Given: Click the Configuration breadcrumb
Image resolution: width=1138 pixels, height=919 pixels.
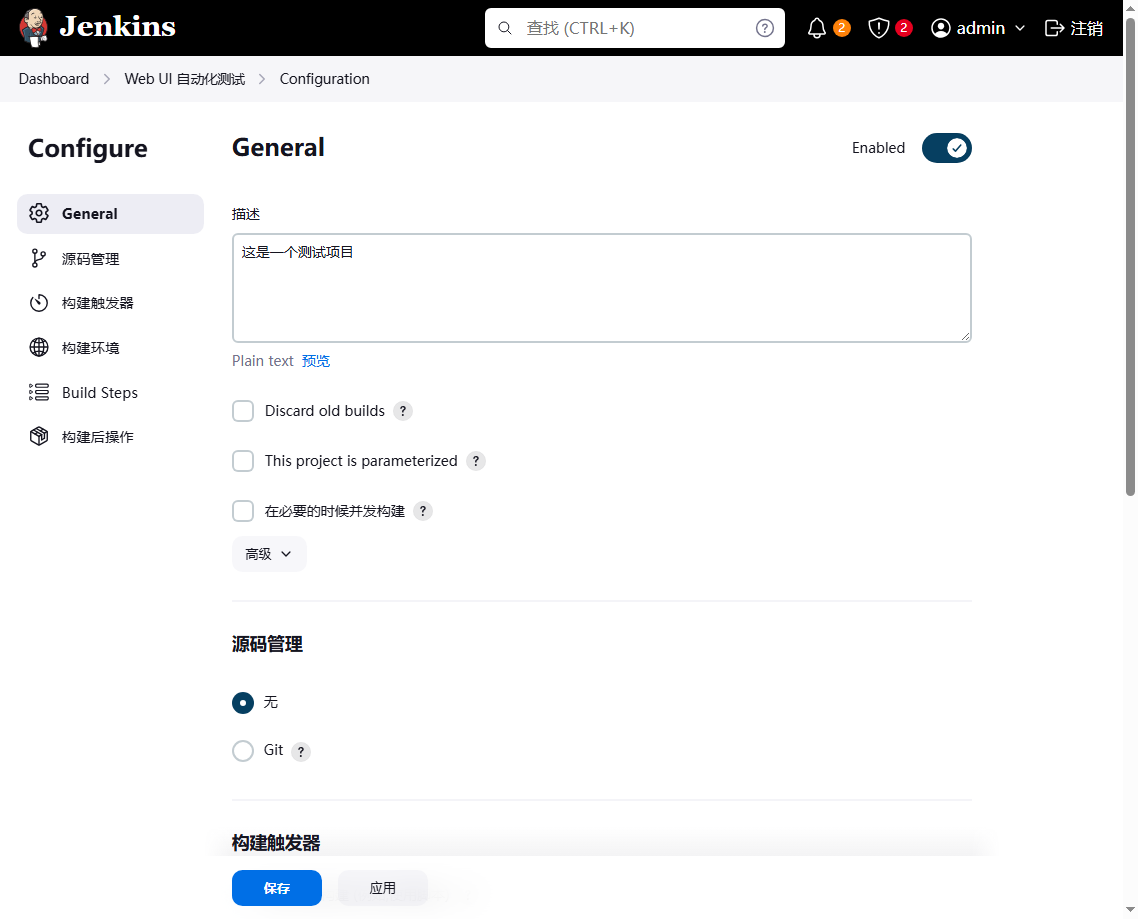Looking at the screenshot, I should click(324, 79).
